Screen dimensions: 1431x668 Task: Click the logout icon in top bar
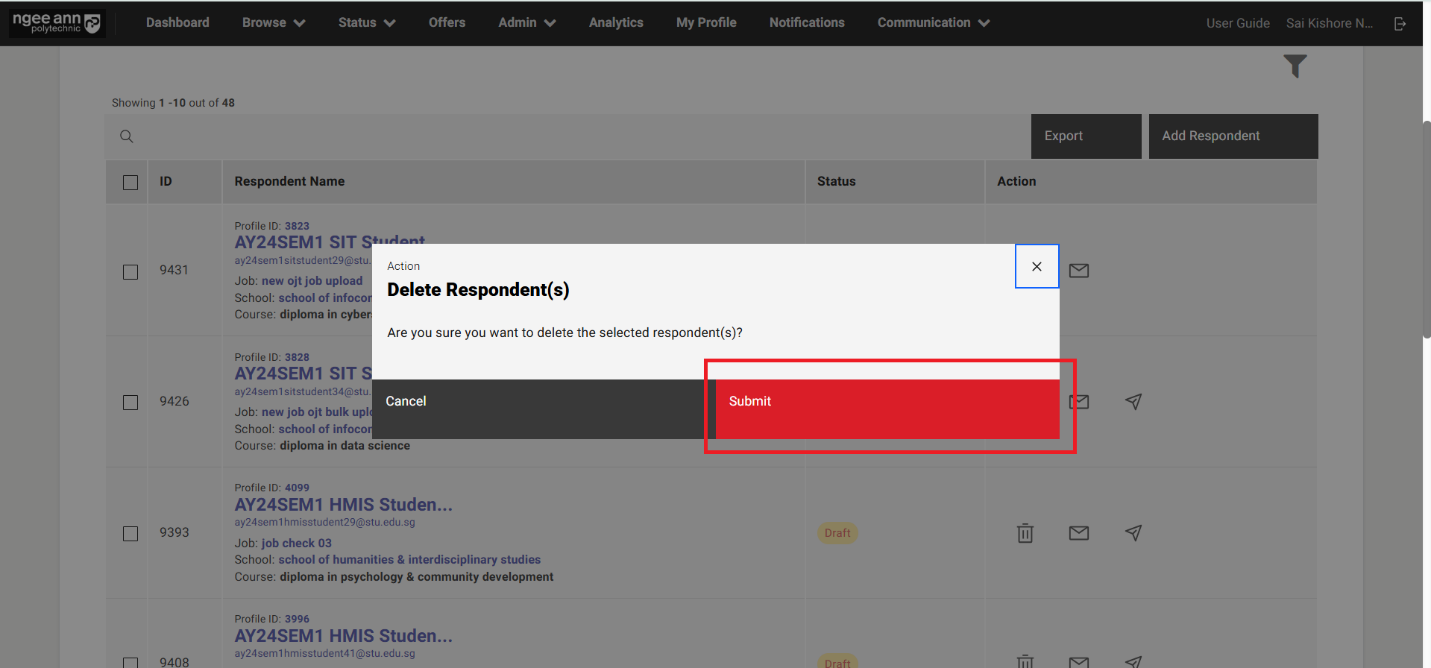coord(1400,23)
